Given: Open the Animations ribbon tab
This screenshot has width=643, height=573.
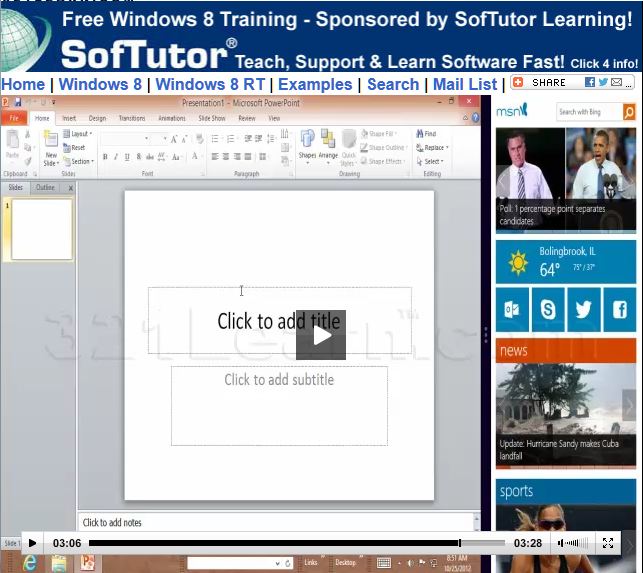Looking at the screenshot, I should [x=172, y=118].
